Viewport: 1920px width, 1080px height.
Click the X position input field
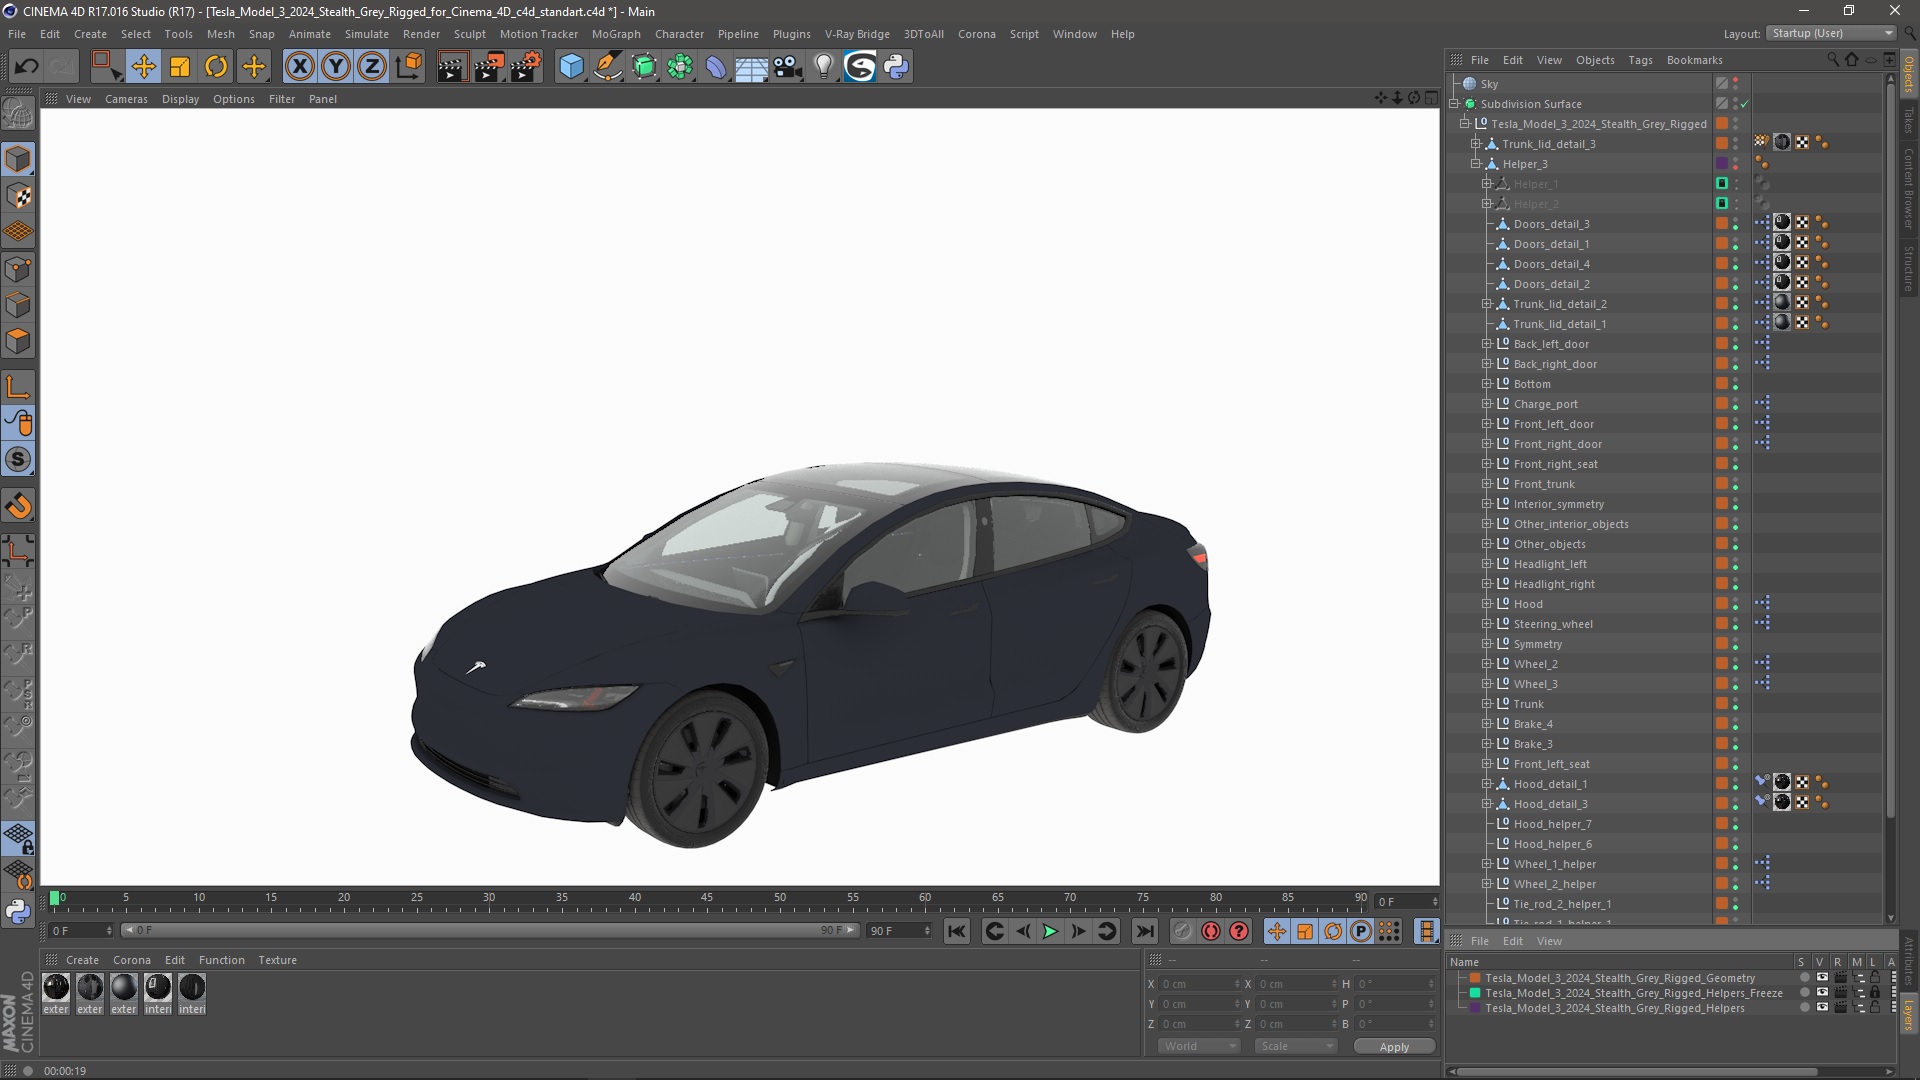1199,984
